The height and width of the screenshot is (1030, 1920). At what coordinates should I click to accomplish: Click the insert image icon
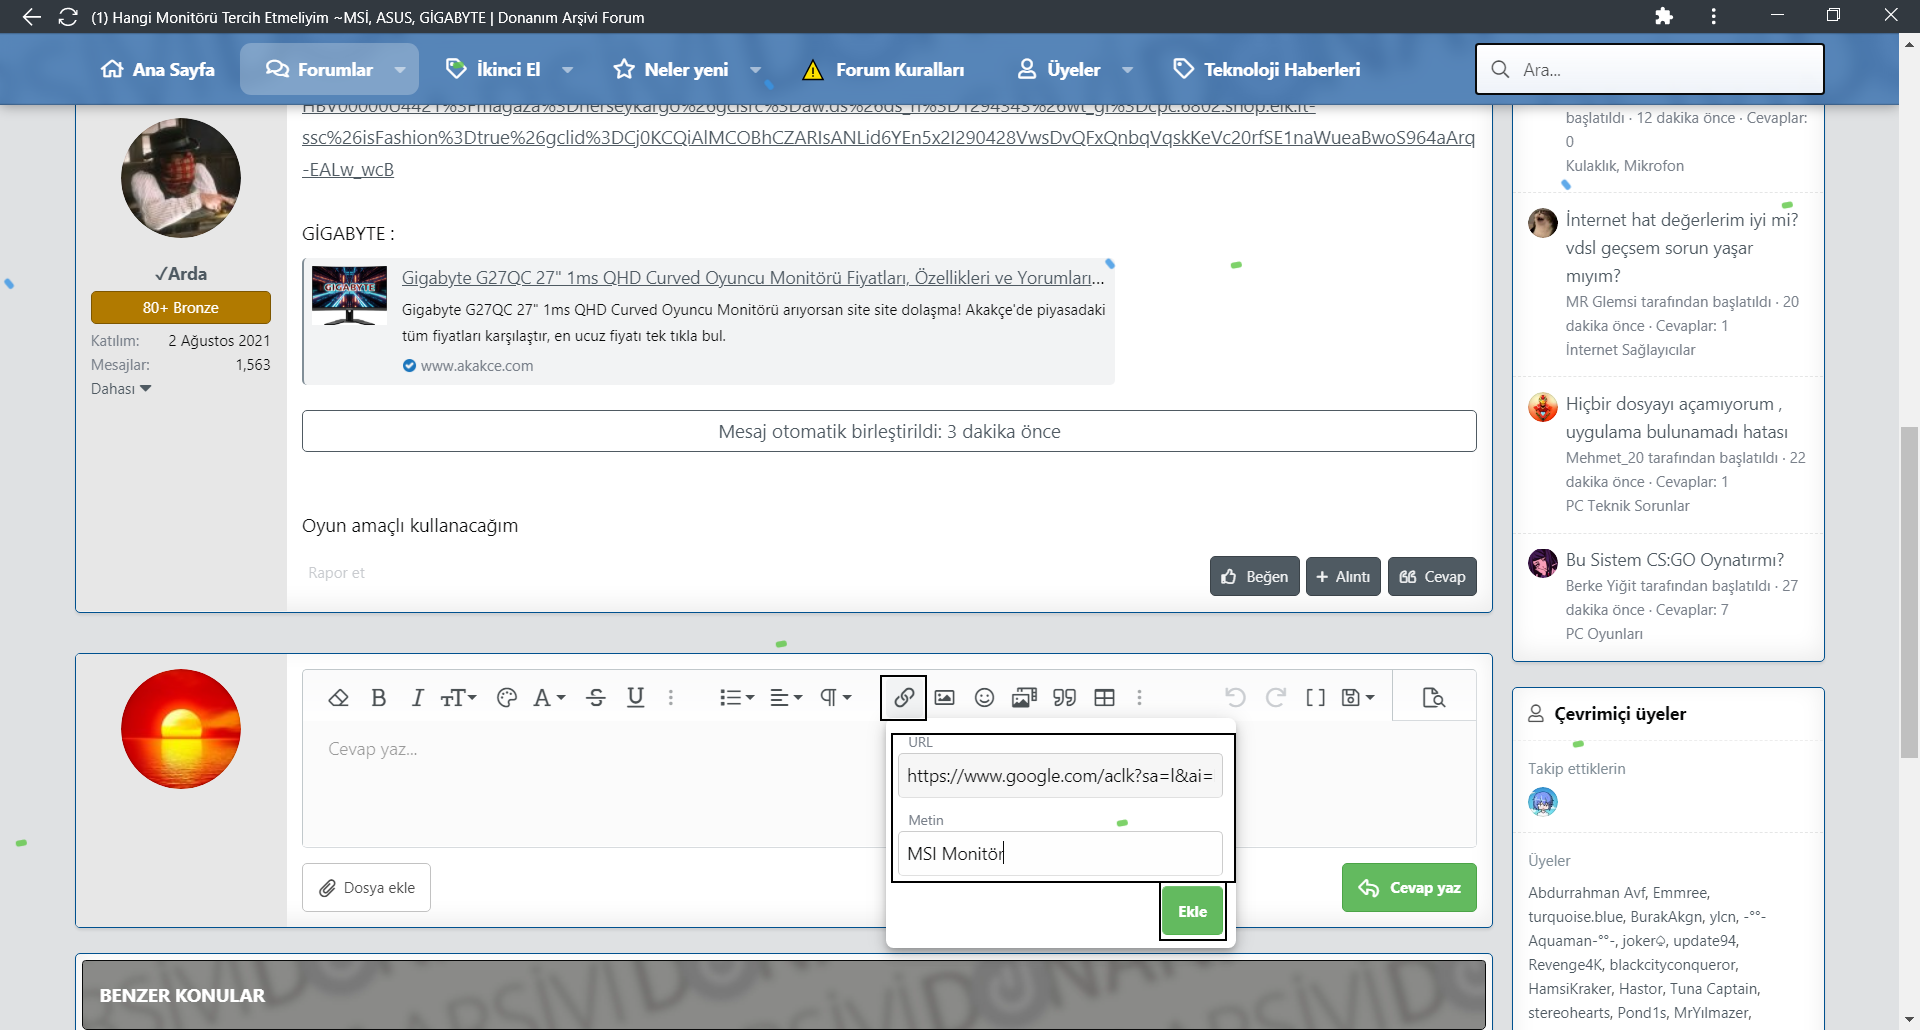(x=944, y=698)
